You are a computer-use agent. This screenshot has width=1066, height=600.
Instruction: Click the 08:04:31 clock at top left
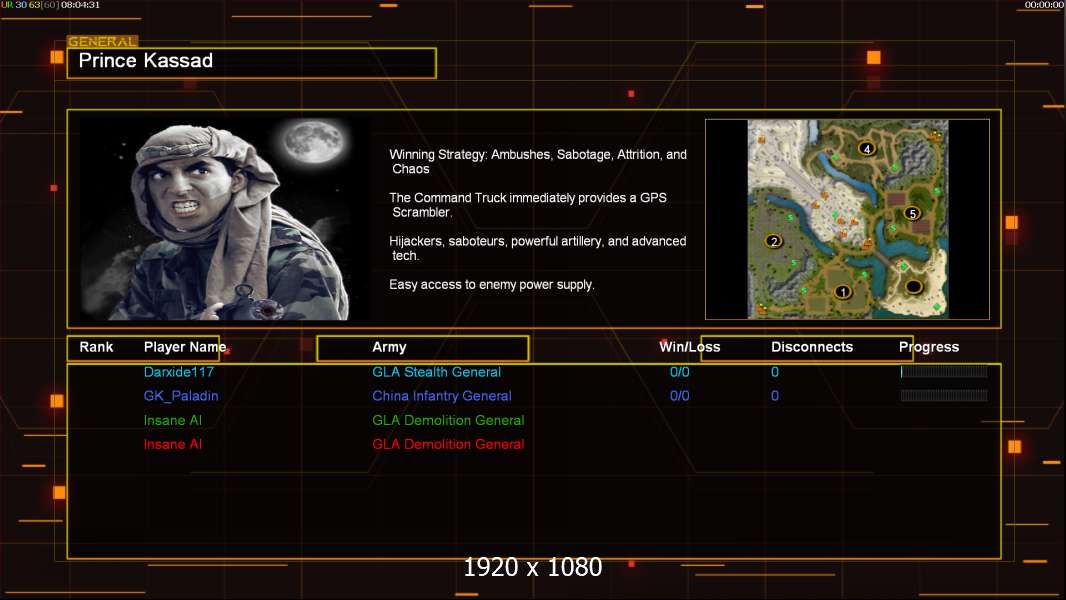click(x=80, y=5)
